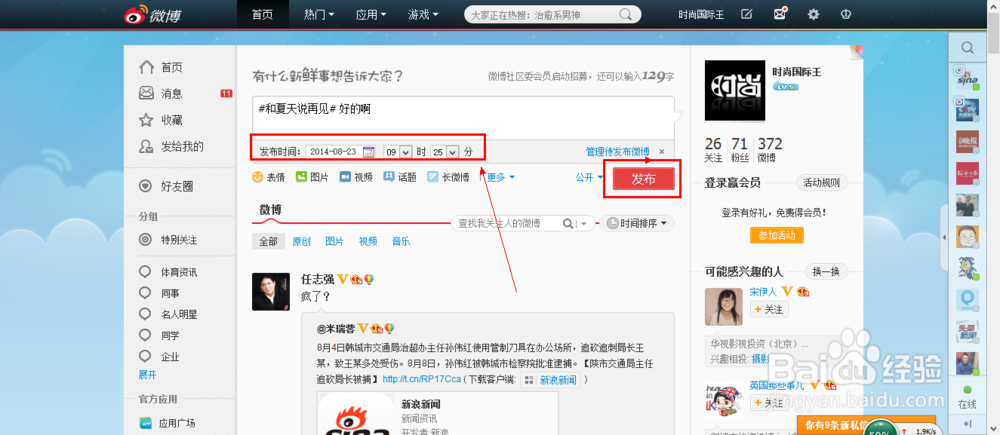Click the date field showing 2014-08-23
This screenshot has height=435, width=1000.
[334, 152]
